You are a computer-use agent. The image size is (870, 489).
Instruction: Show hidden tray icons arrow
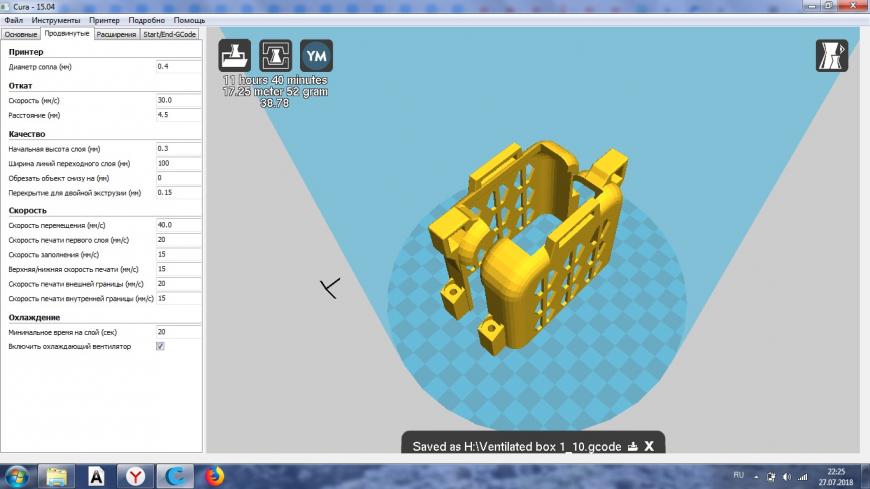(x=756, y=477)
